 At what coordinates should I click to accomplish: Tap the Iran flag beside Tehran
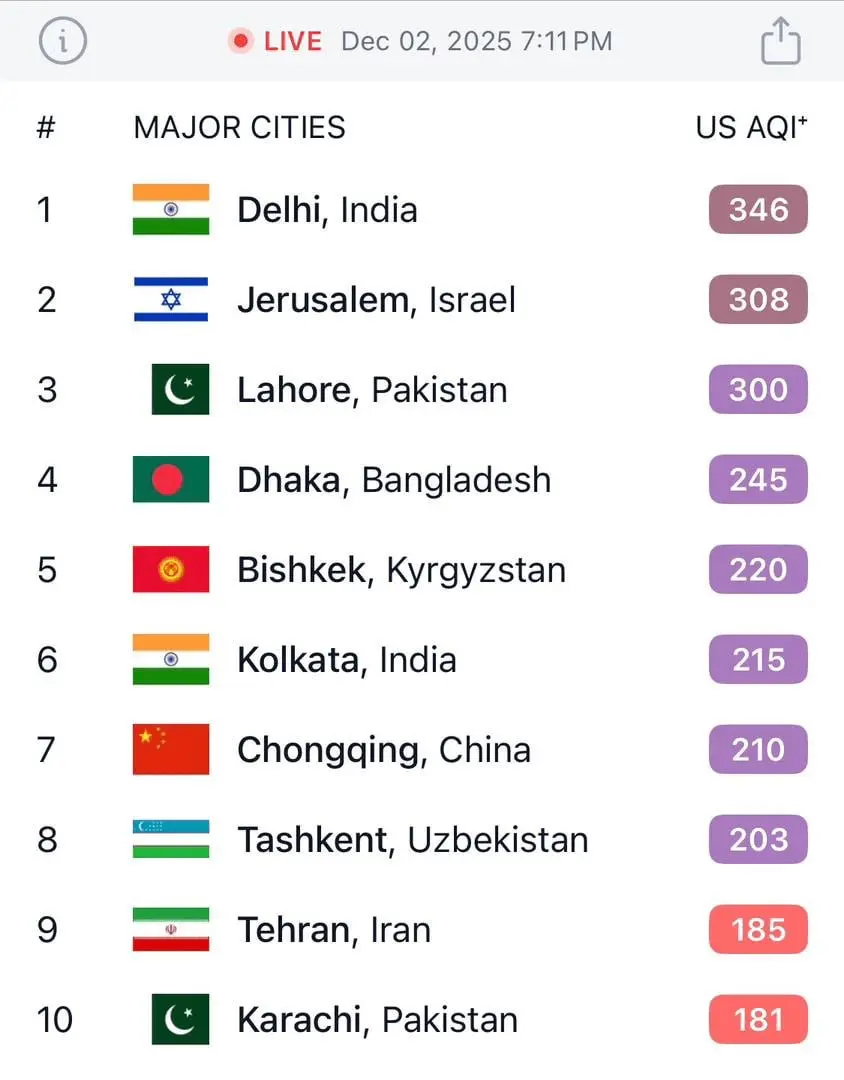171,930
